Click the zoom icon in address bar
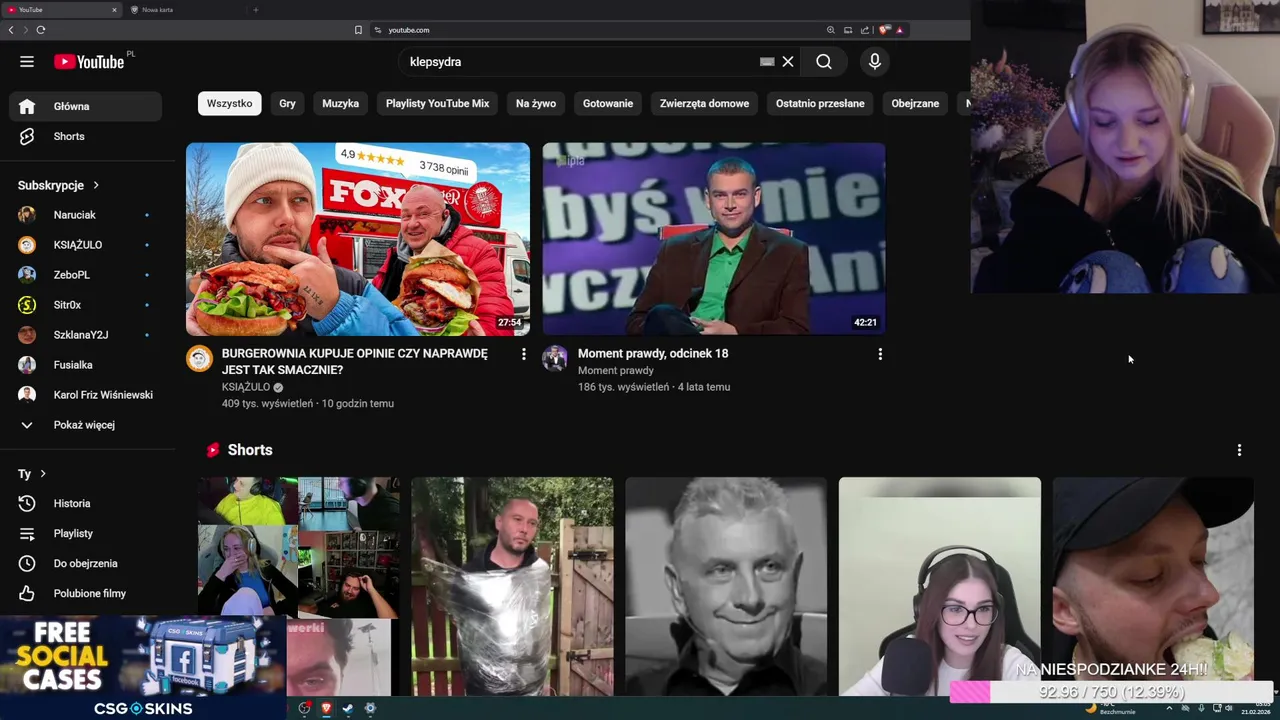The width and height of the screenshot is (1280, 720). (x=830, y=30)
